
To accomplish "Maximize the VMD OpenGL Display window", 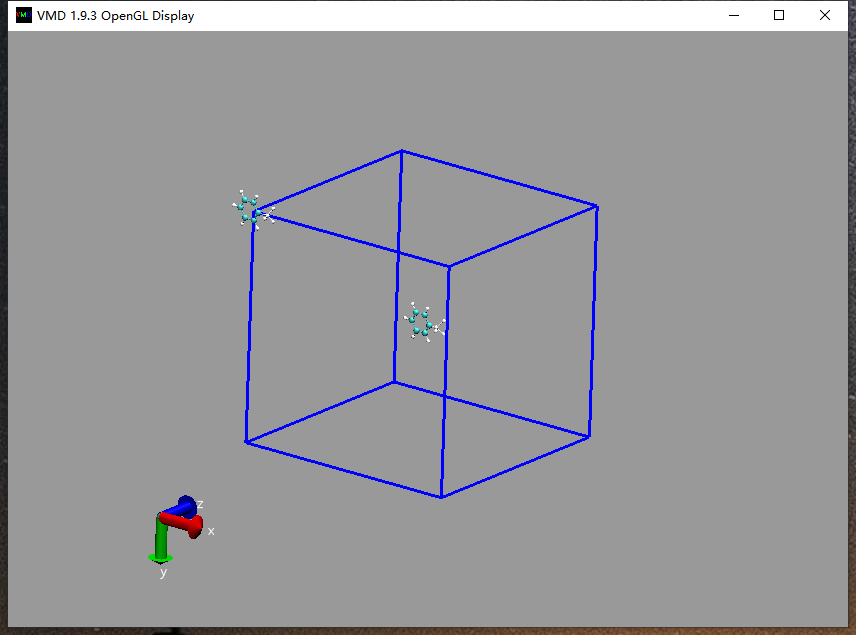I will (778, 15).
